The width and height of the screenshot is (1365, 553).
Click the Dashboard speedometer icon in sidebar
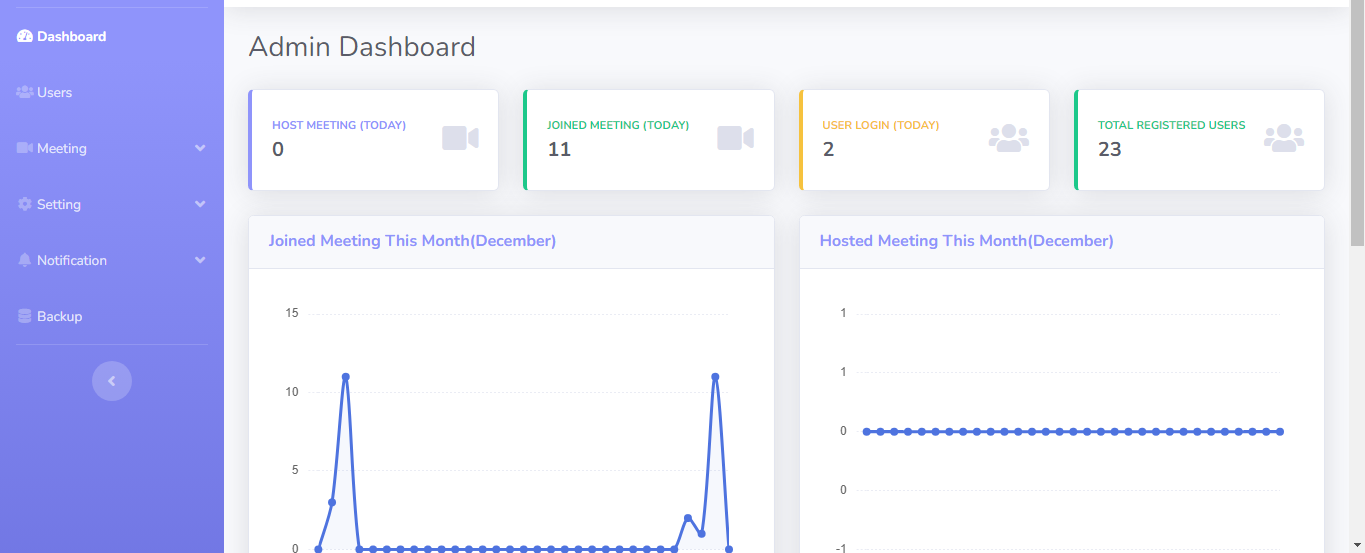[x=25, y=37]
